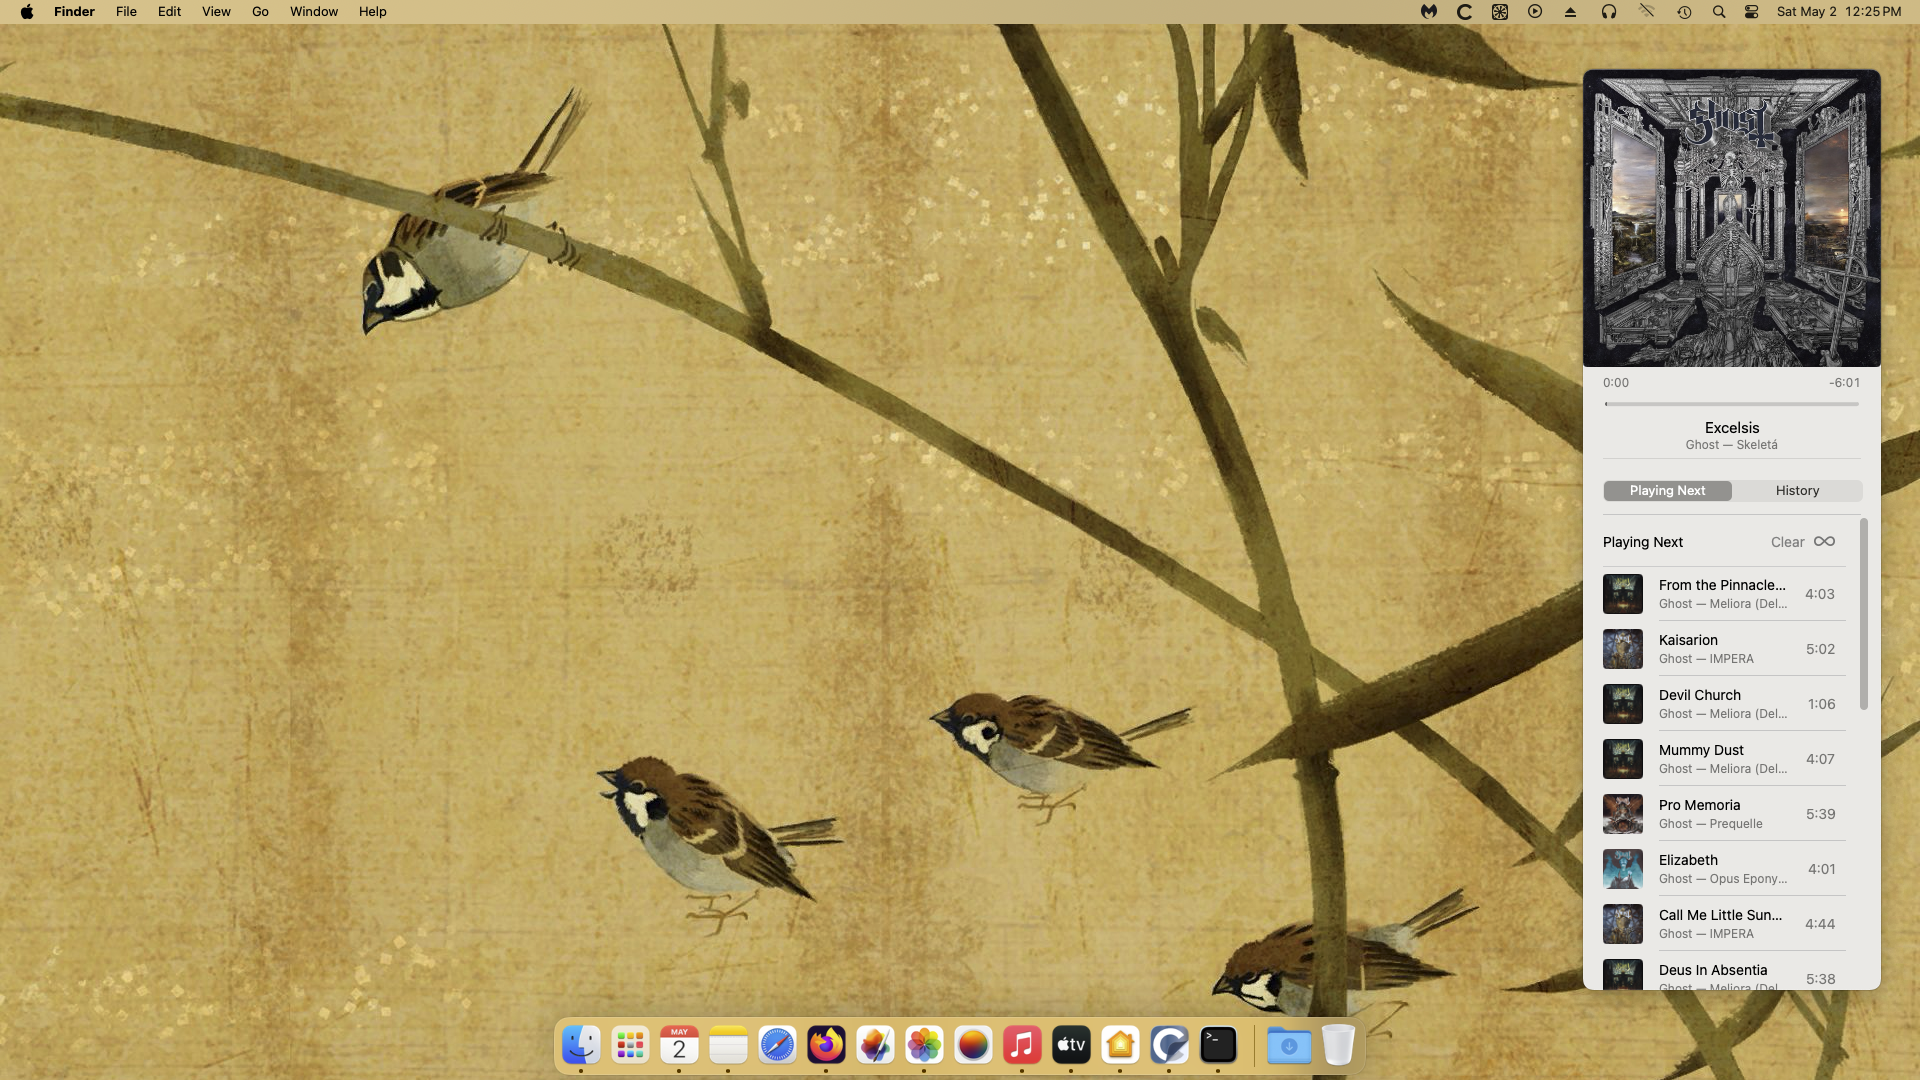Launch Firefox from the Dock
Image resolution: width=1920 pixels, height=1080 pixels.
[826, 1046]
